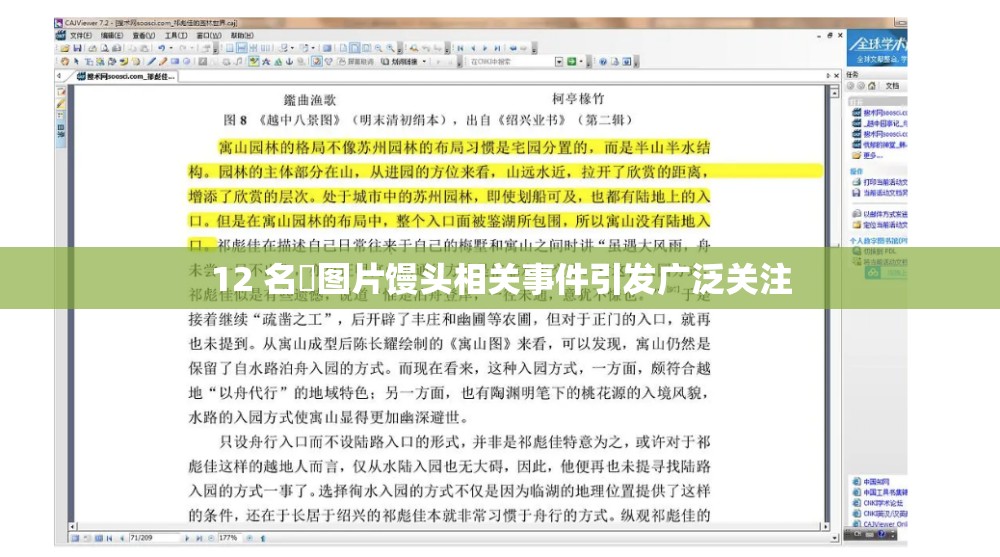Choose the blue pen annotation tool
This screenshot has width=1000, height=557.
pyautogui.click(x=151, y=62)
